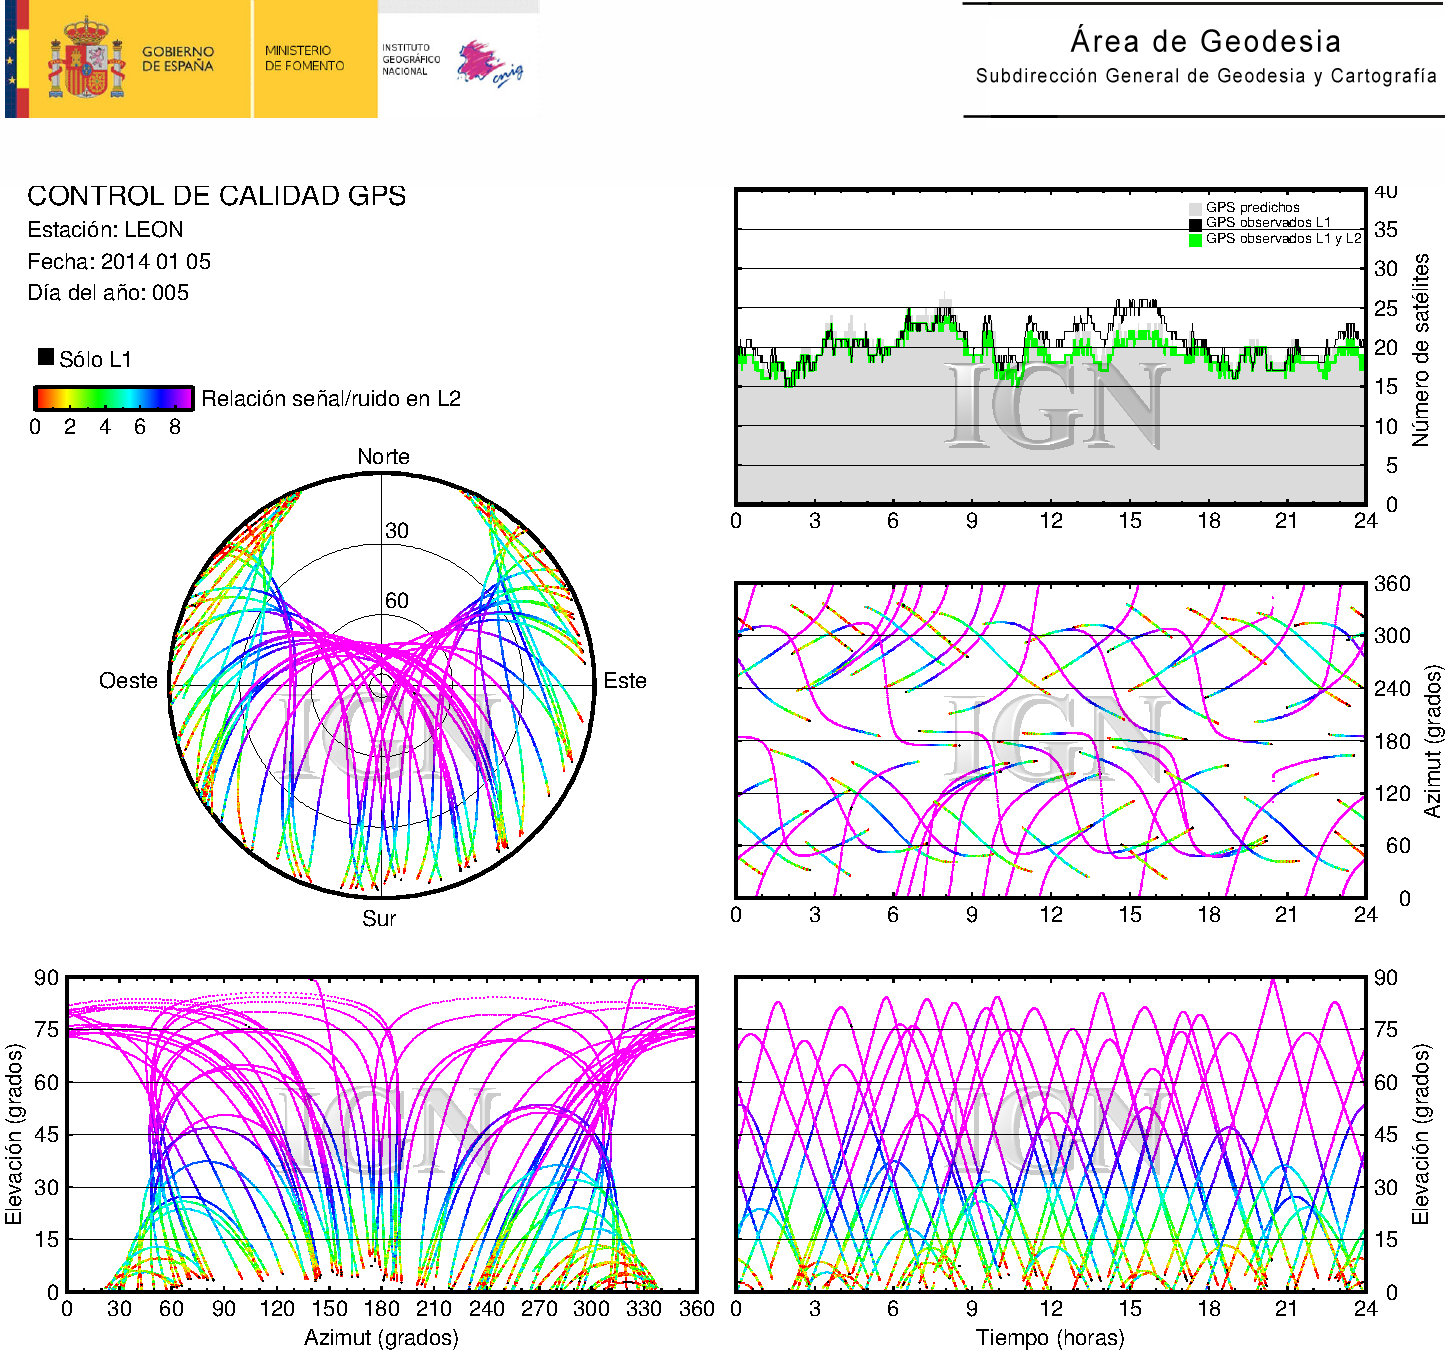This screenshot has width=1445, height=1350.
Task: Click the Tiempo (horas) axis label
Action: (x=1049, y=1337)
